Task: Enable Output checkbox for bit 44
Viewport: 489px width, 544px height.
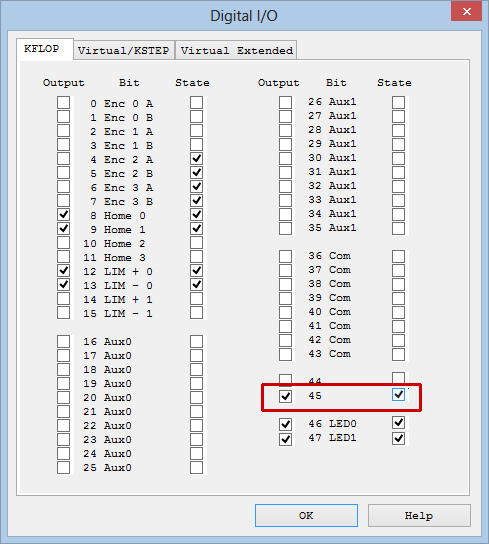Action: tap(285, 380)
